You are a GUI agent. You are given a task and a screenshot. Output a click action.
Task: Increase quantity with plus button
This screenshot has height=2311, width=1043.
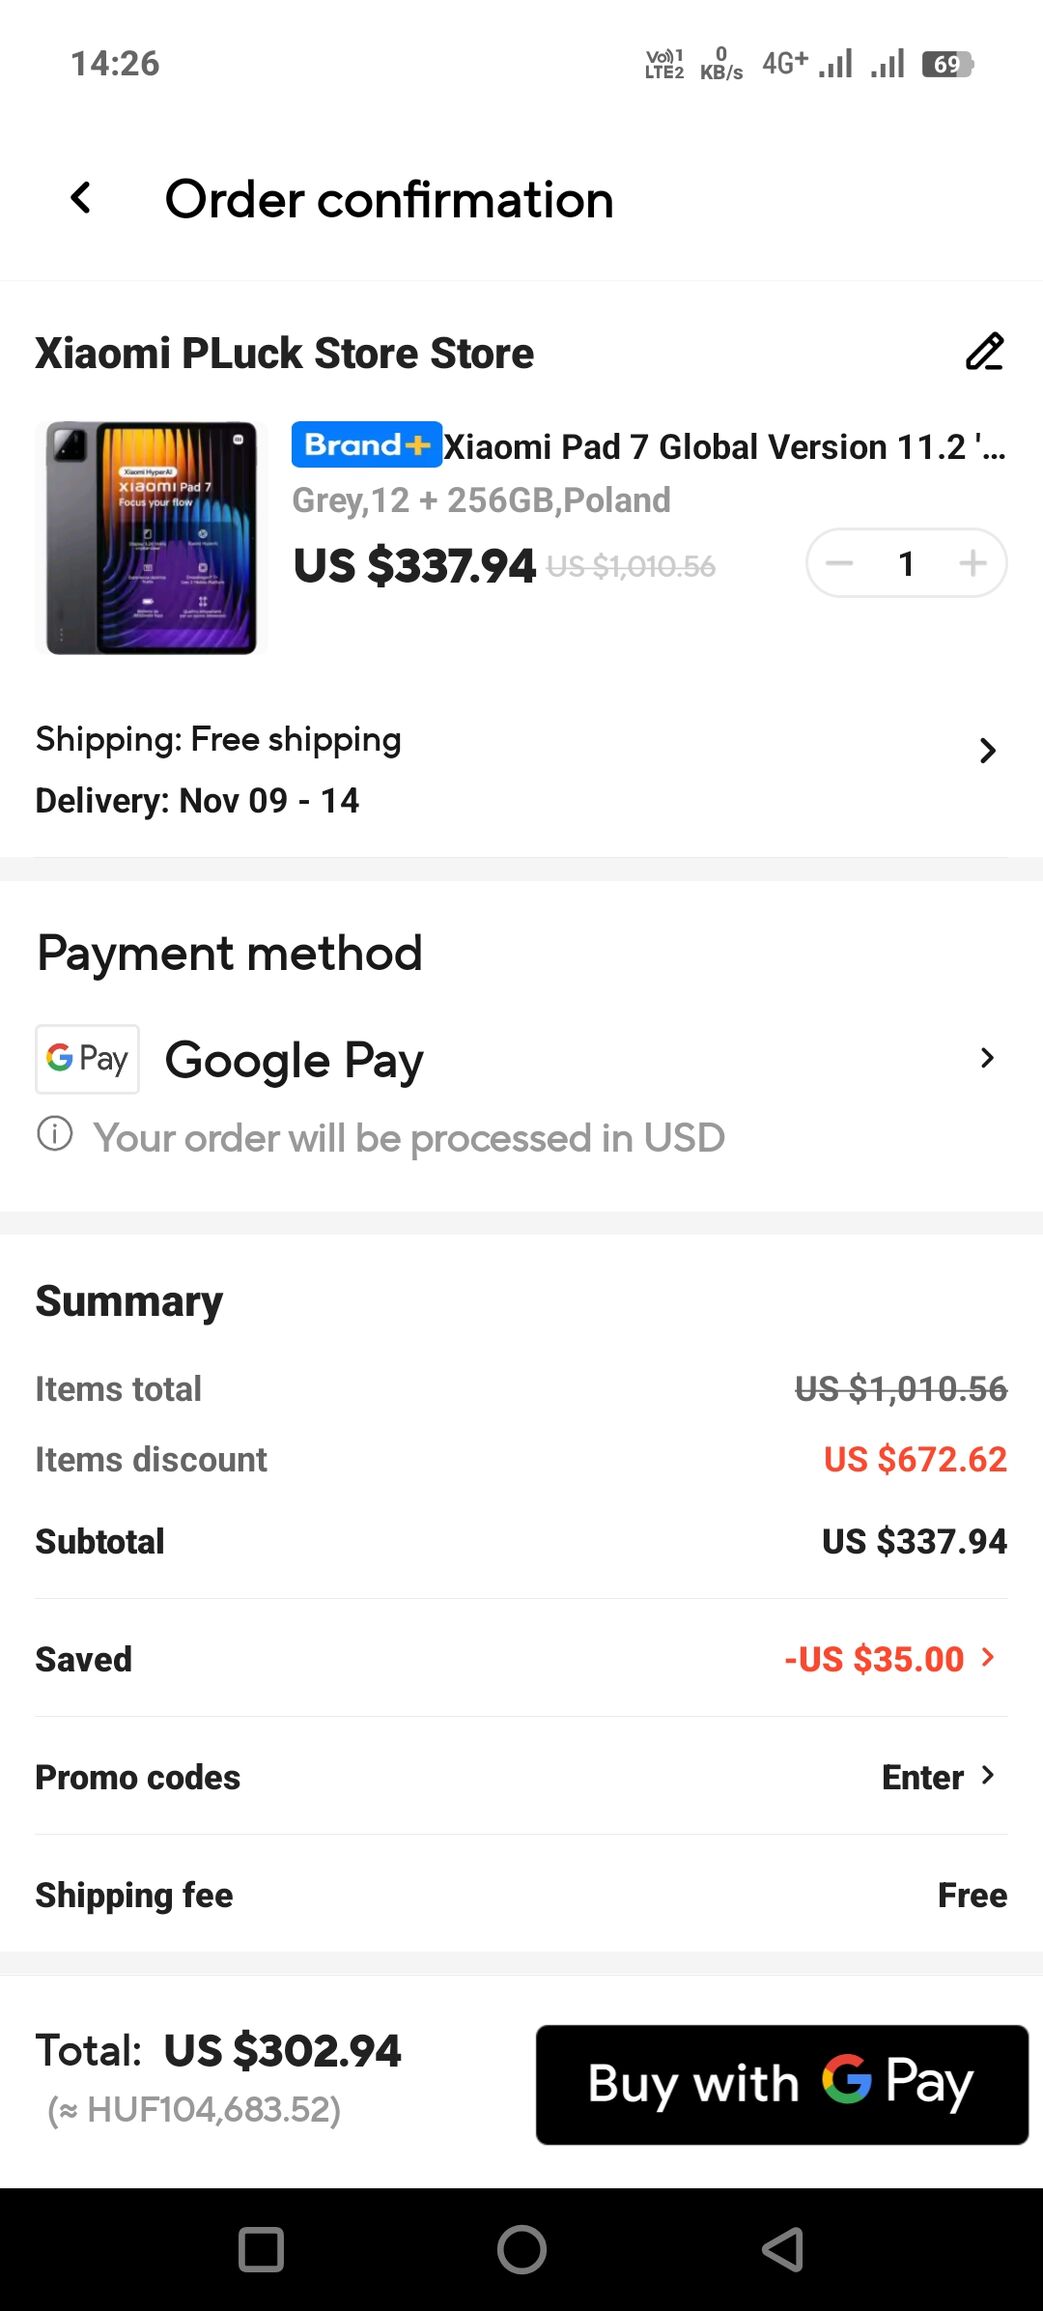pyautogui.click(x=972, y=563)
